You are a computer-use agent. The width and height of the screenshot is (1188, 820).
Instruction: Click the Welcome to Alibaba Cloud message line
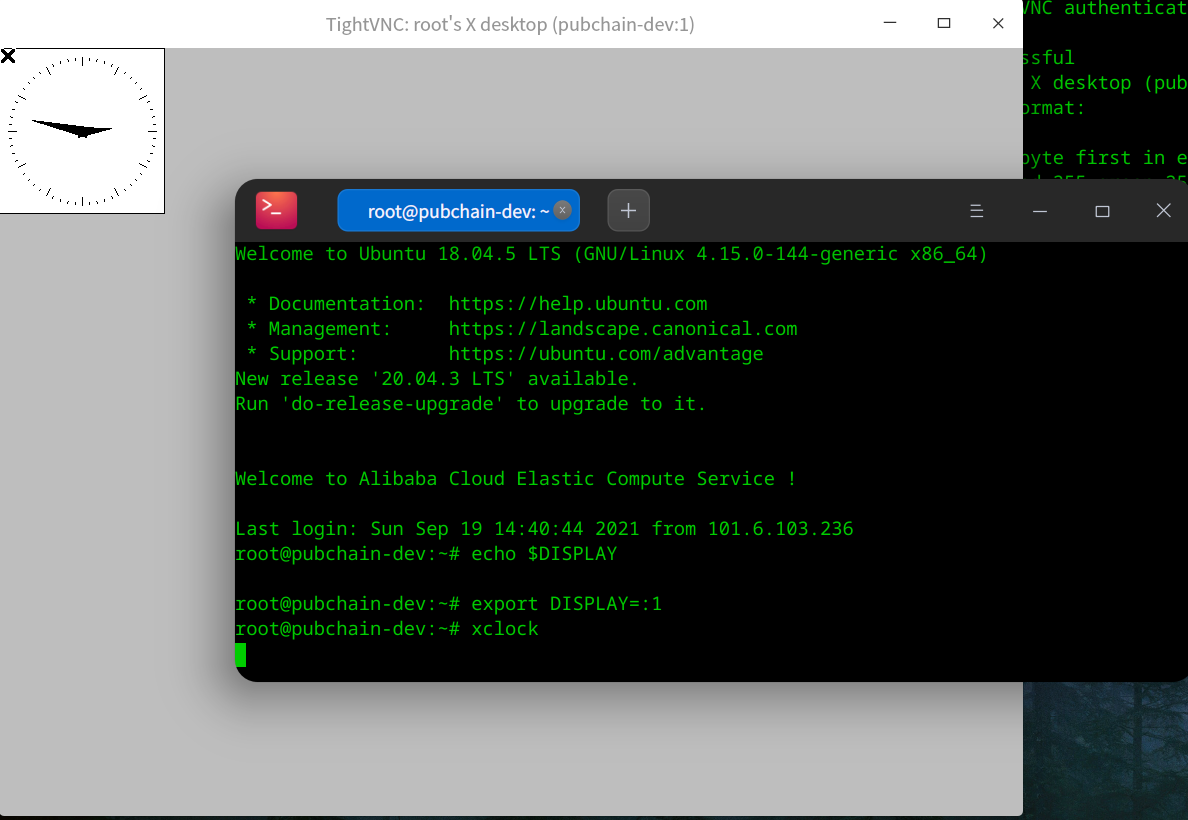coord(513,478)
